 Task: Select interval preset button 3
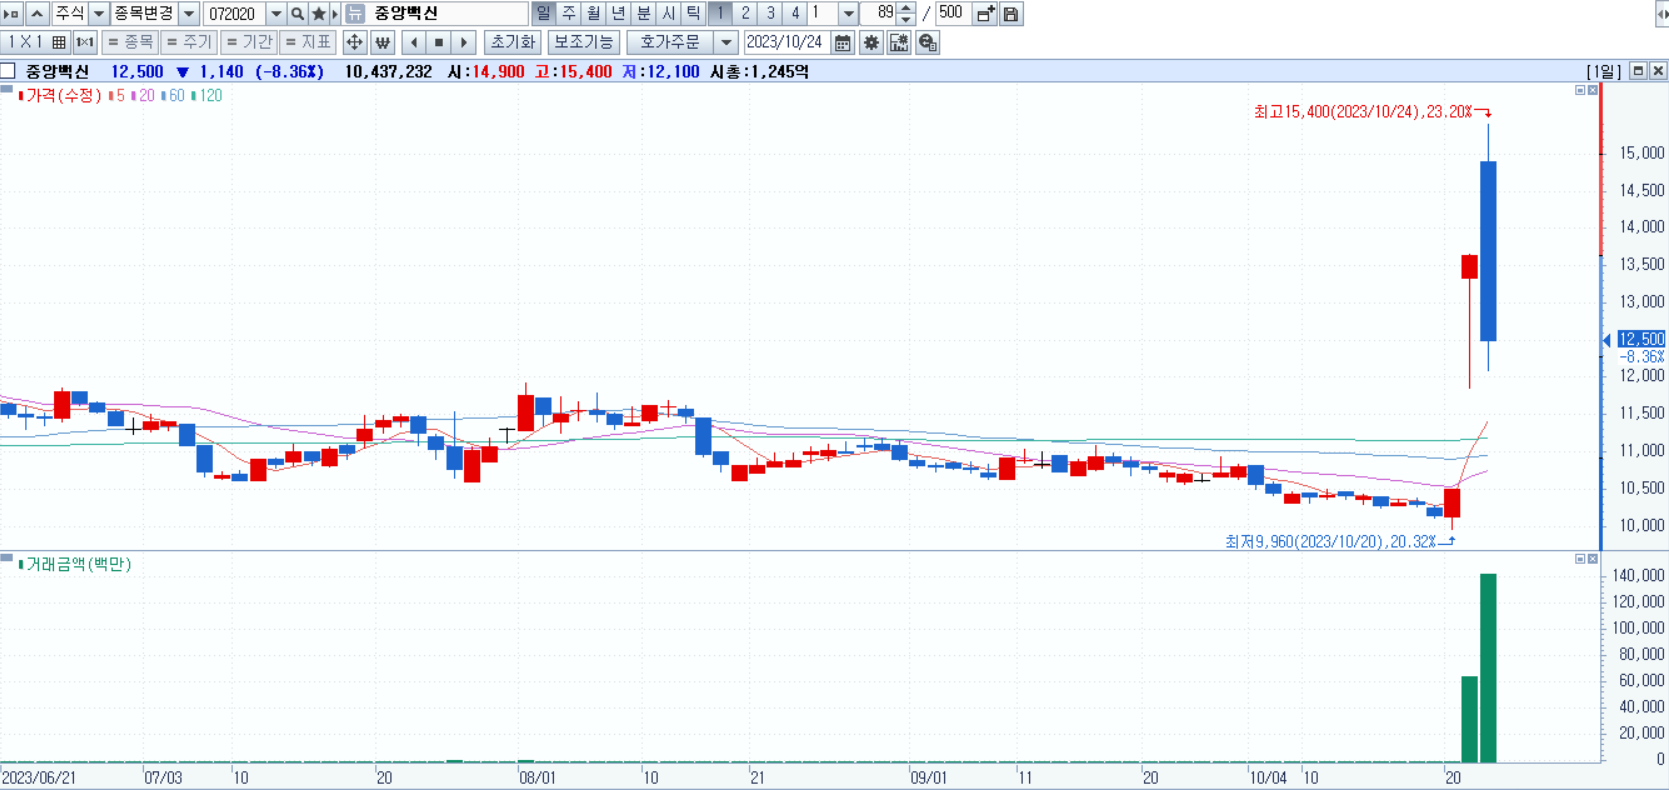pos(770,14)
